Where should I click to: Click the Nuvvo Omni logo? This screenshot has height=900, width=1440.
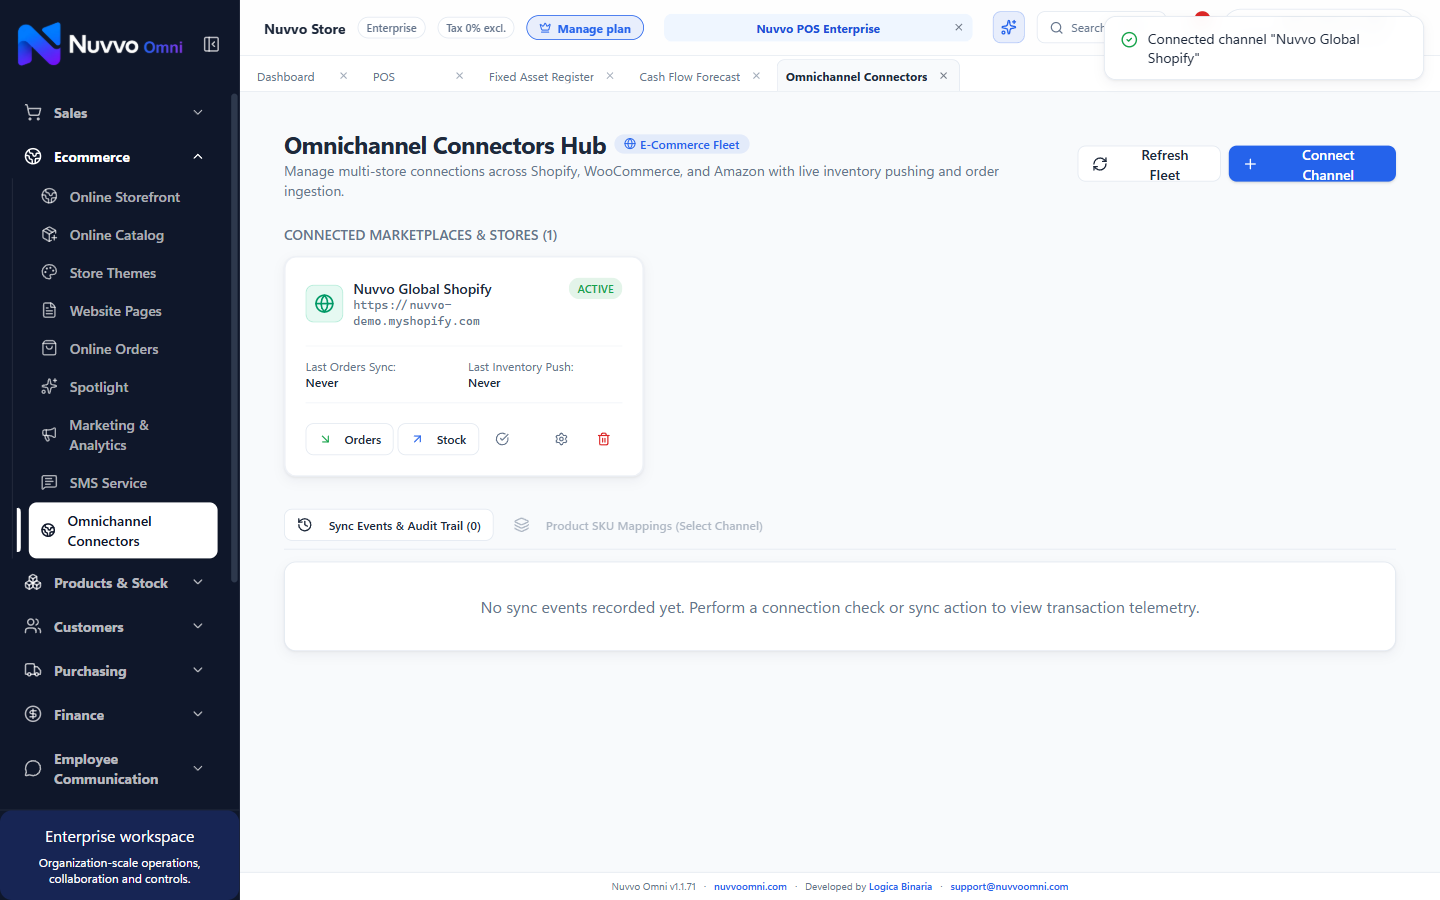(100, 44)
